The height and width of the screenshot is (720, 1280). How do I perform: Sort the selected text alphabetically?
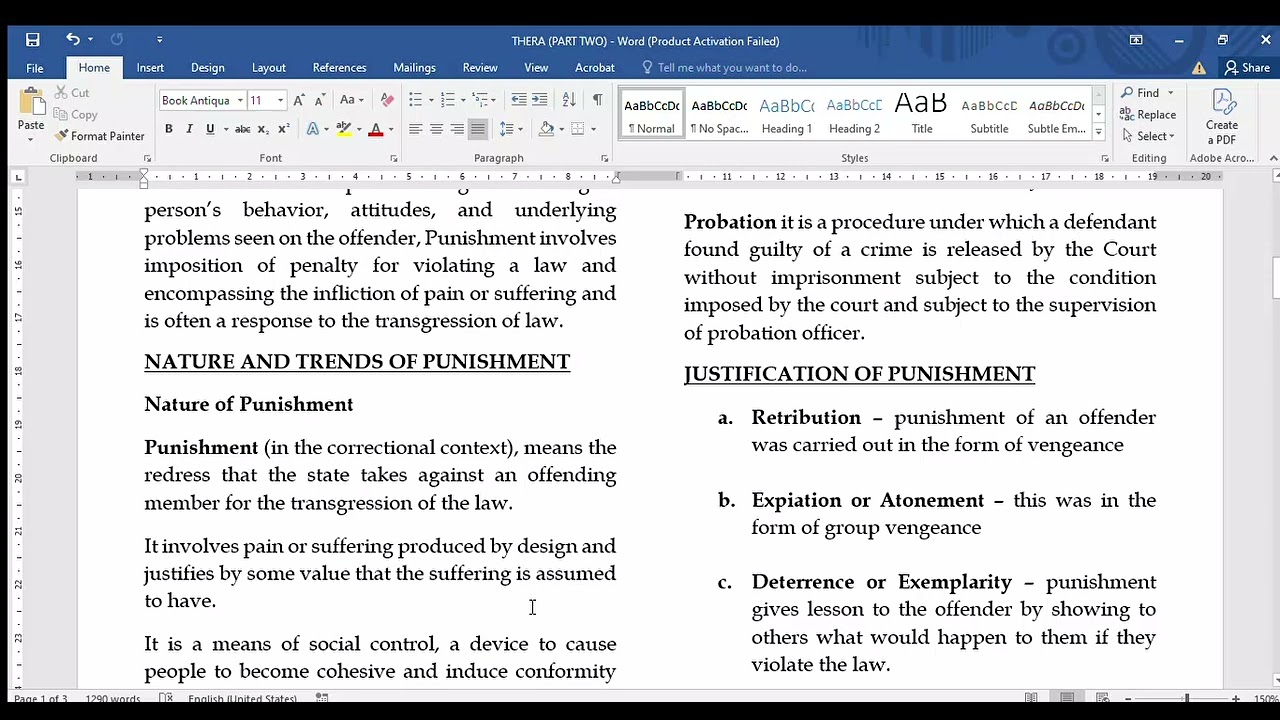point(569,100)
